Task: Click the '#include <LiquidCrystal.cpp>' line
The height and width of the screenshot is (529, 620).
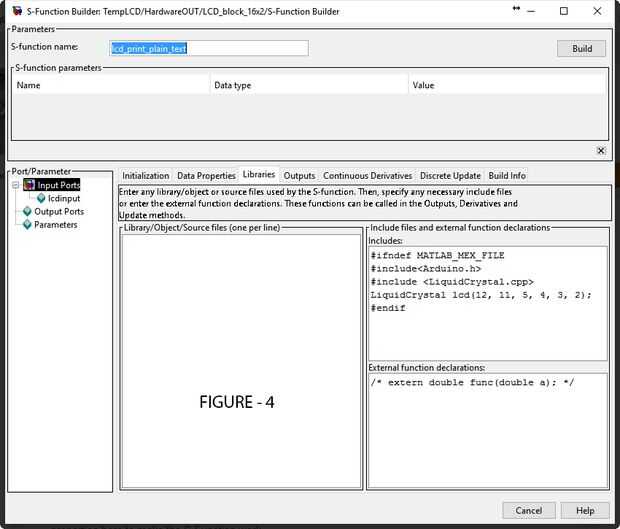Action: click(452, 282)
